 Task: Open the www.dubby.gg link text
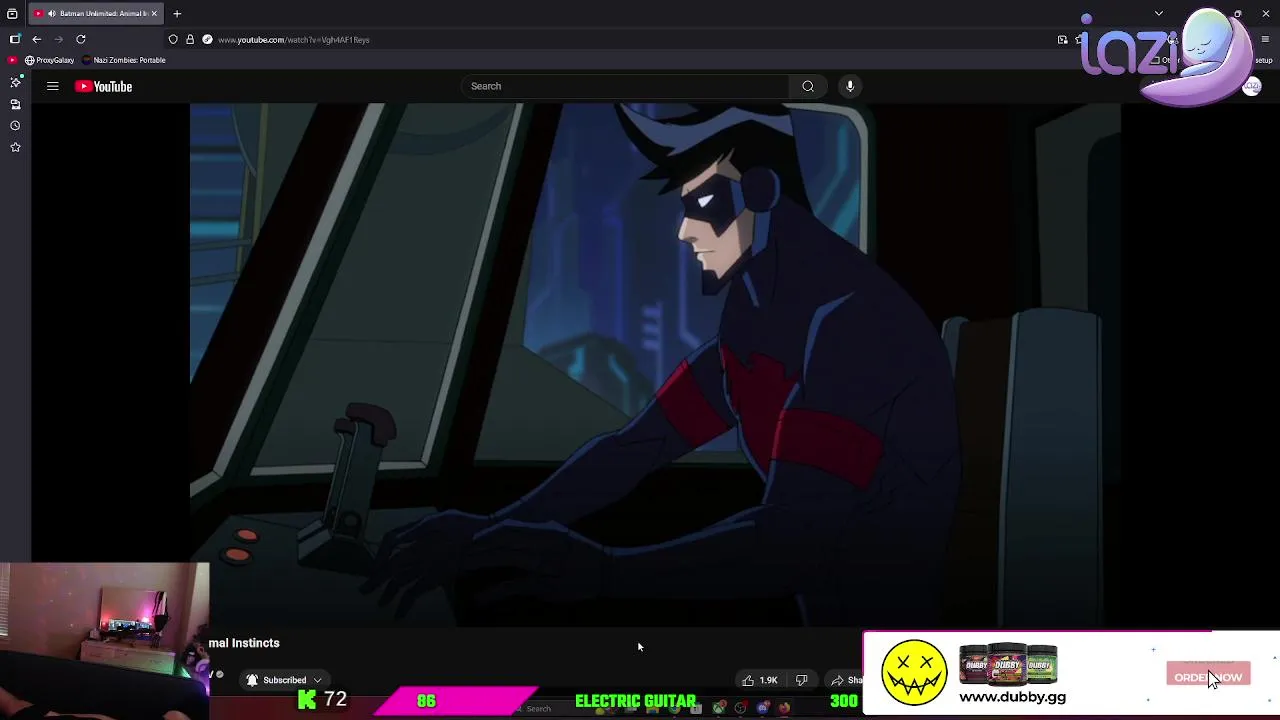(x=1012, y=697)
